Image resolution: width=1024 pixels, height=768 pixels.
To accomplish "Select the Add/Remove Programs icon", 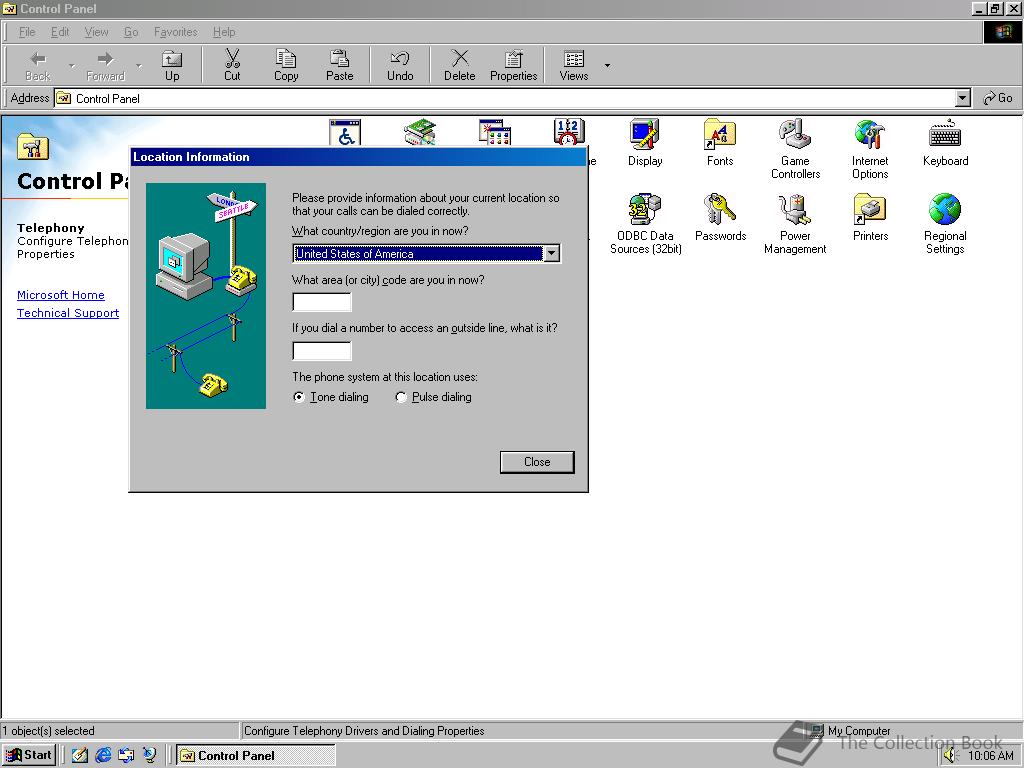I will click(494, 132).
